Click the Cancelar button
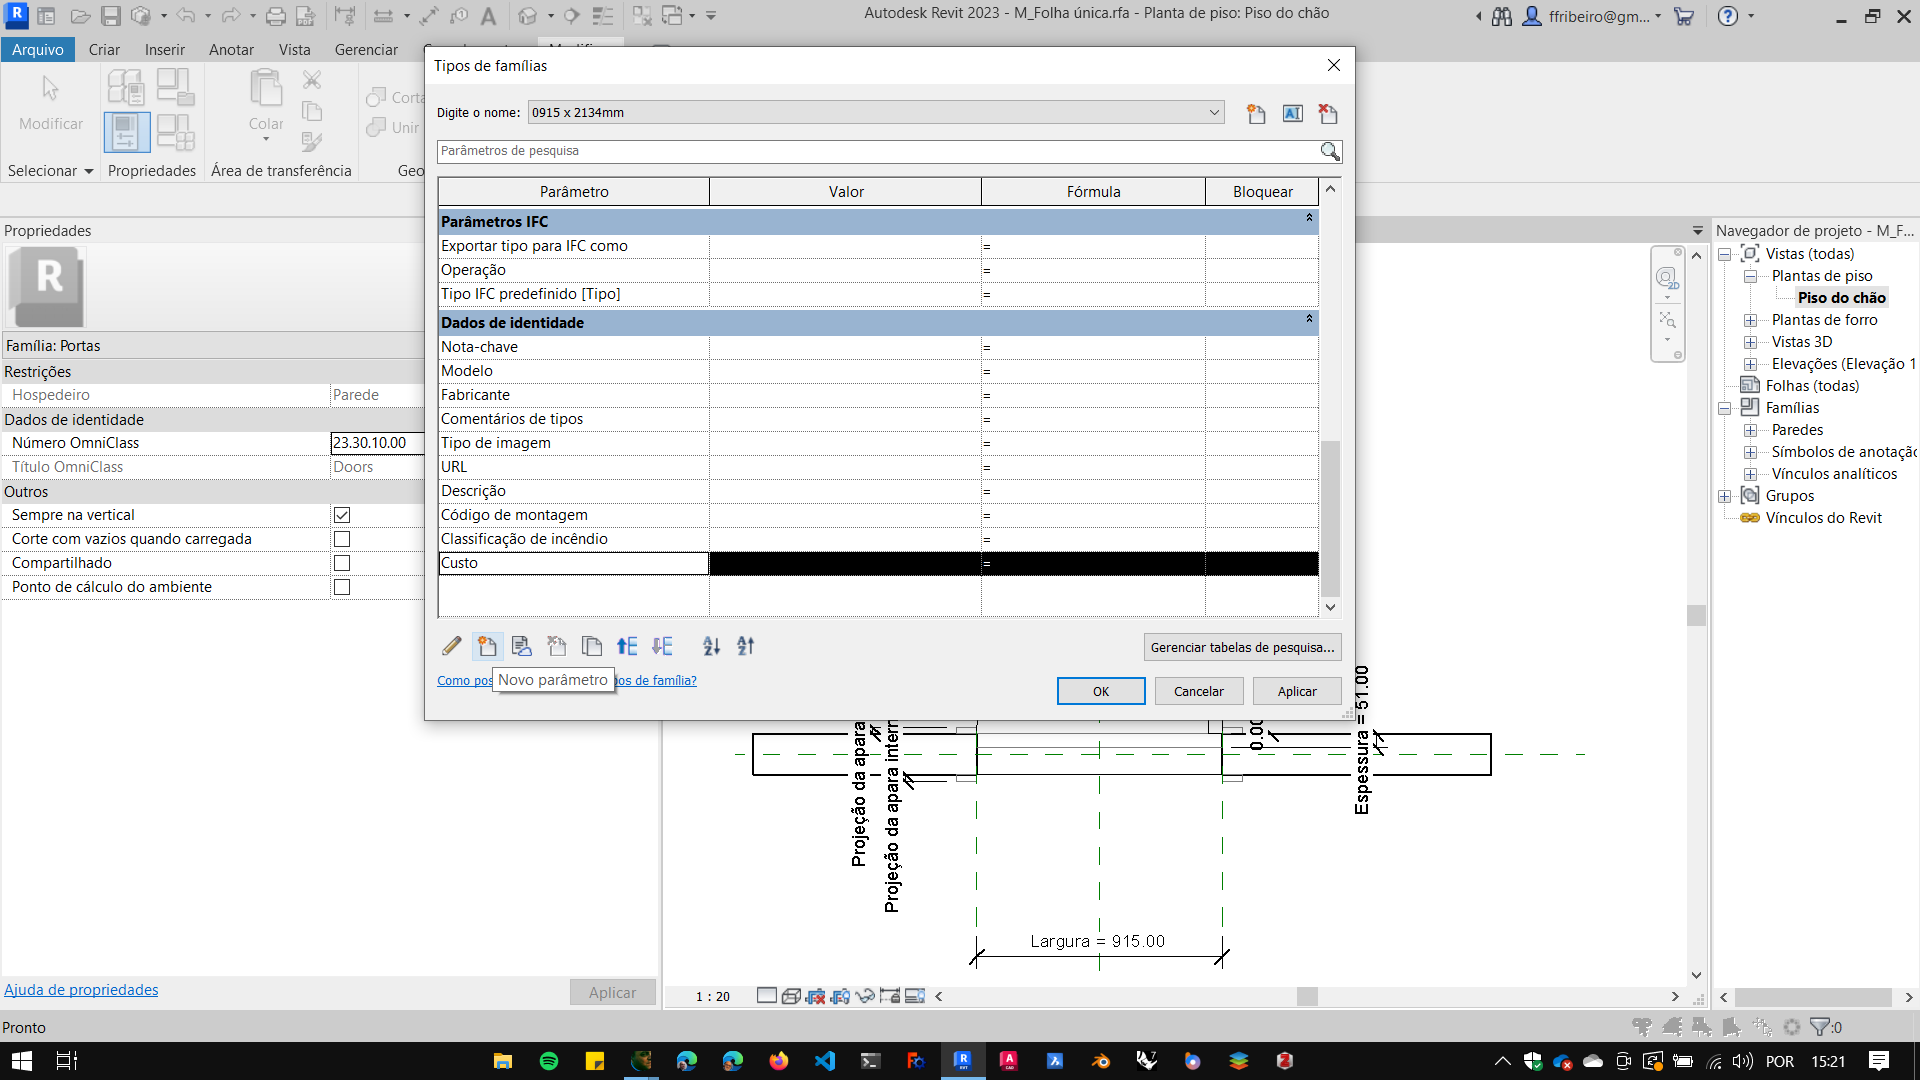This screenshot has height=1080, width=1920. (x=1198, y=691)
